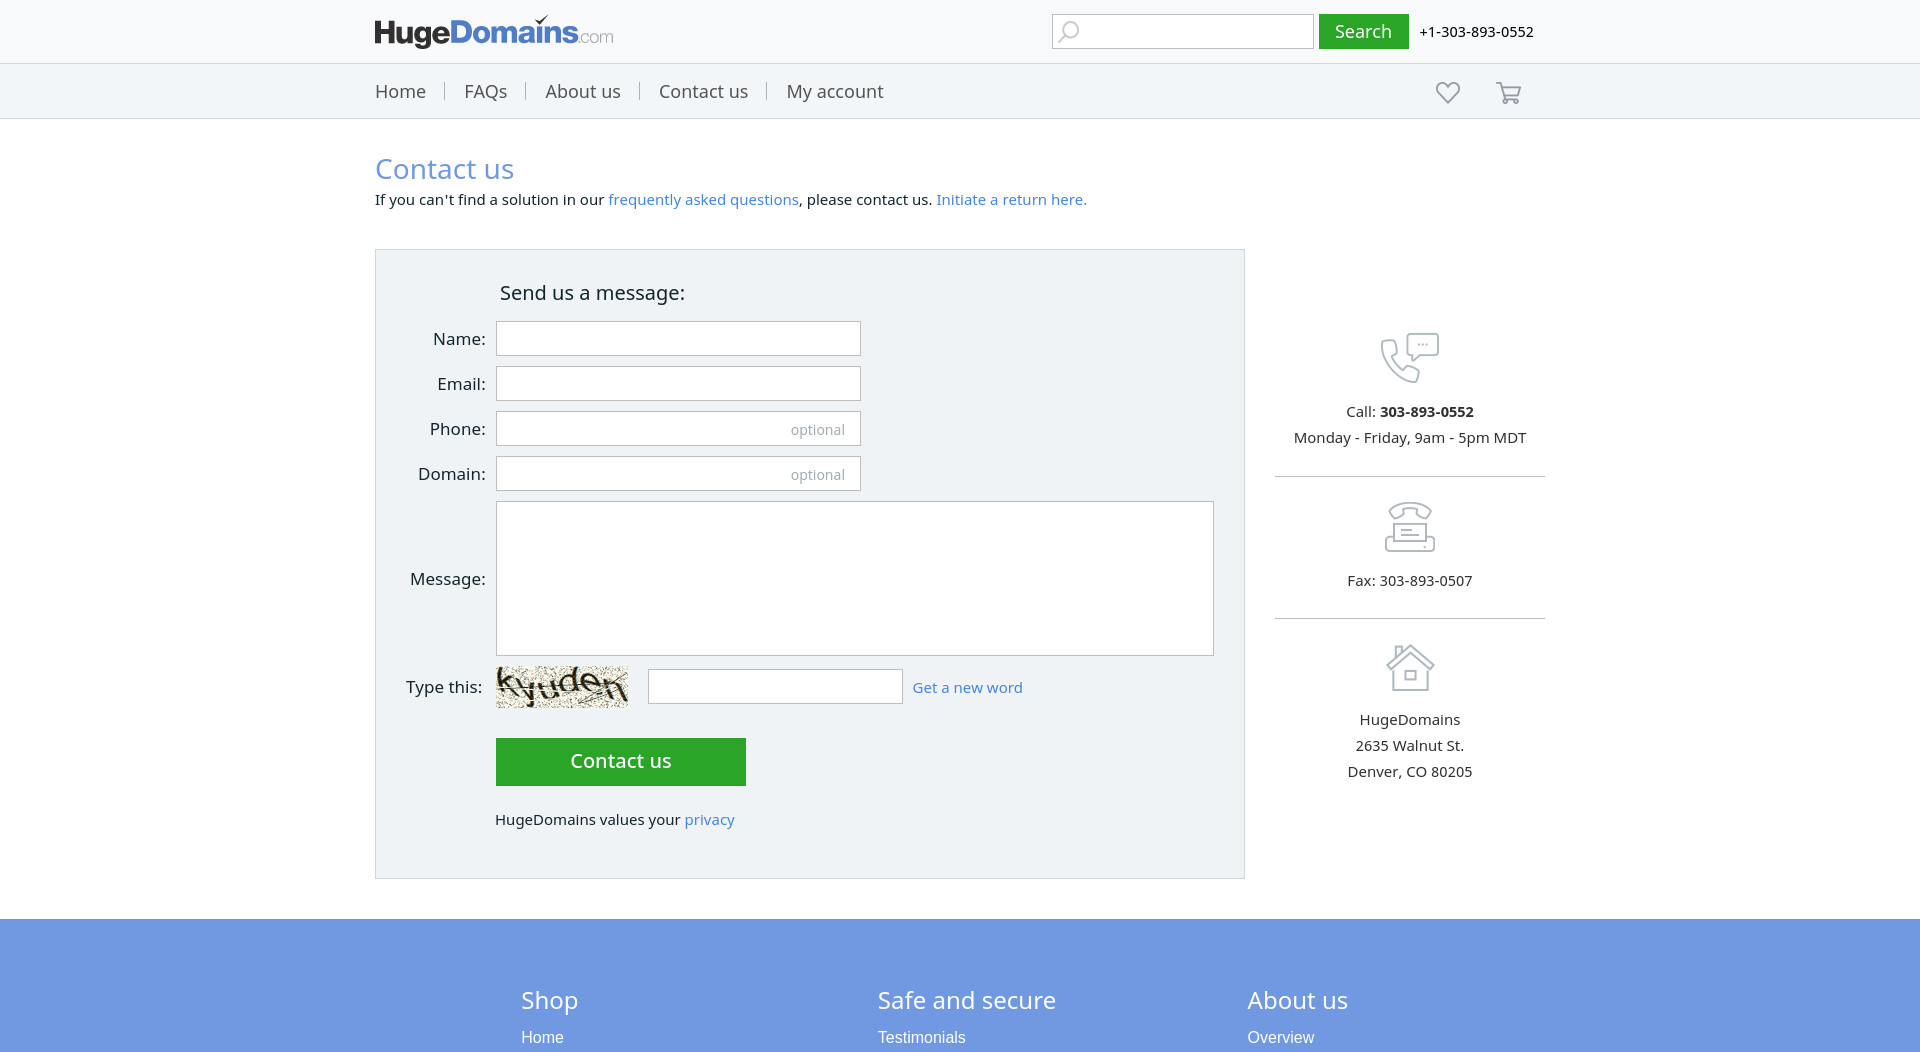Open About us navigation item
The height and width of the screenshot is (1052, 1920).
583,91
